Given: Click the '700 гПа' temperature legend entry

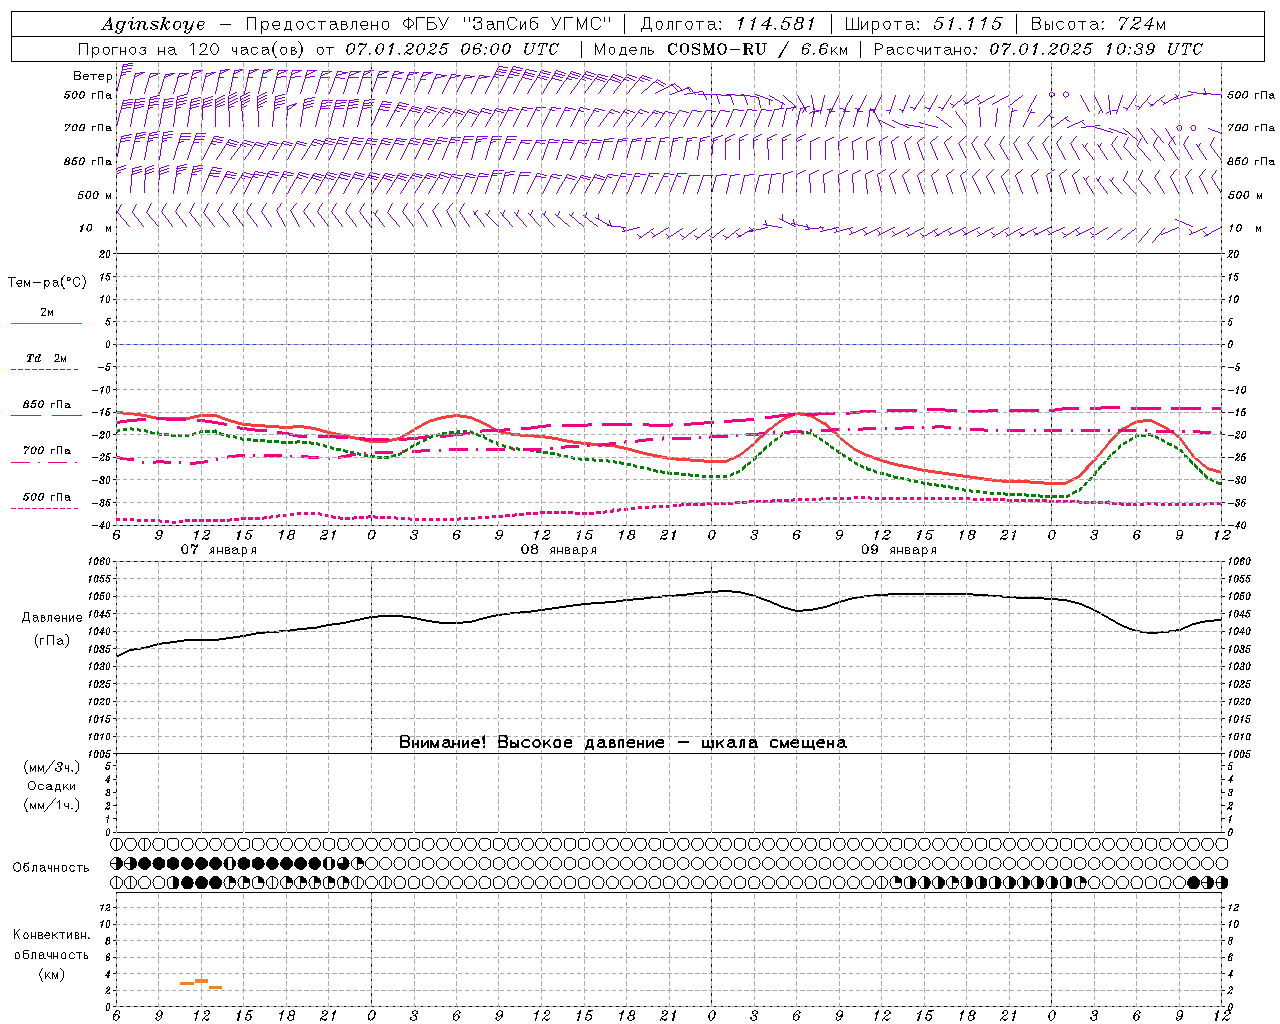Looking at the screenshot, I should coord(47,450).
